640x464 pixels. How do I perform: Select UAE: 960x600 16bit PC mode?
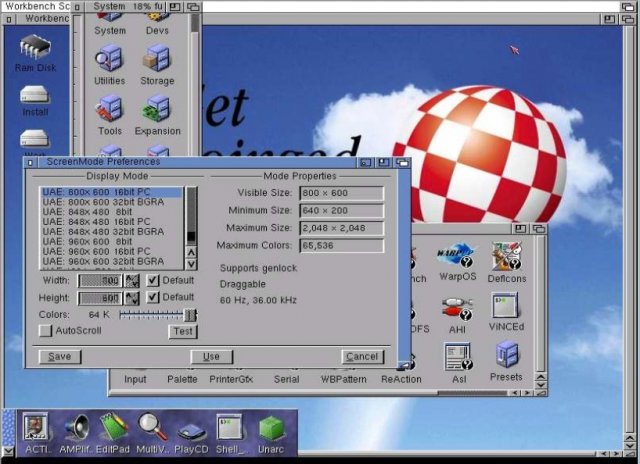pyautogui.click(x=112, y=251)
